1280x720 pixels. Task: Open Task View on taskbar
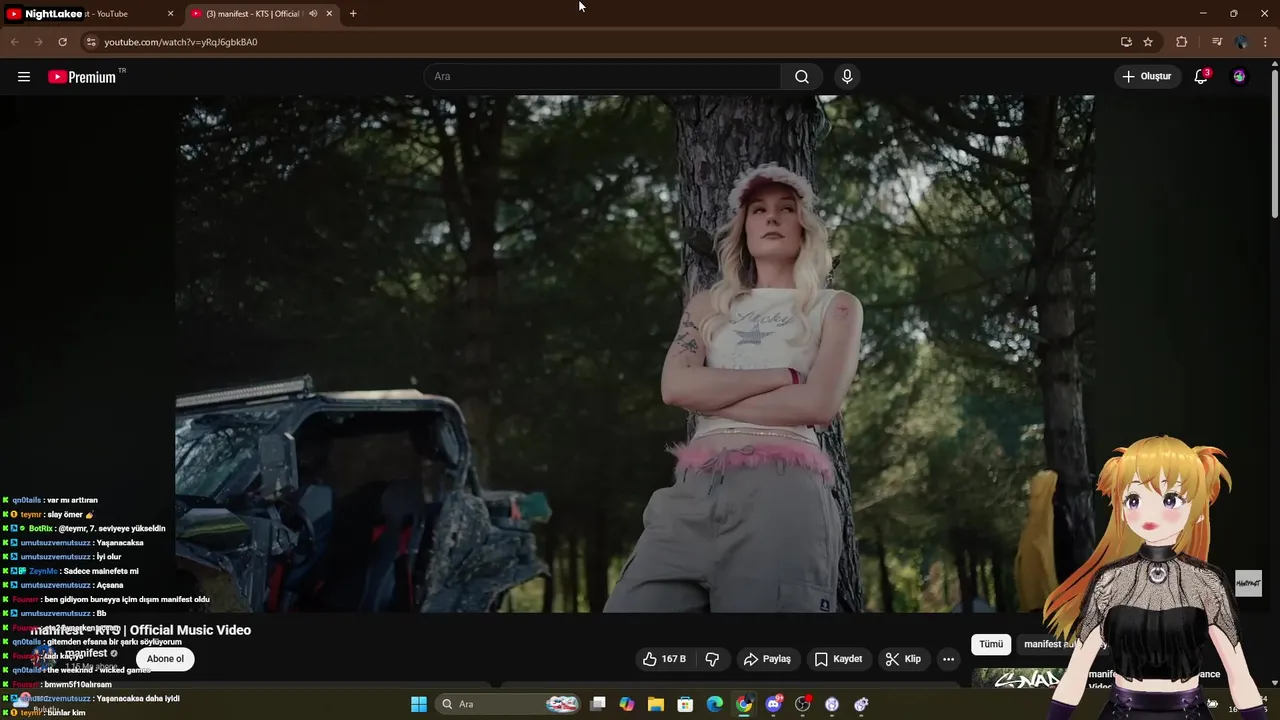tap(598, 704)
